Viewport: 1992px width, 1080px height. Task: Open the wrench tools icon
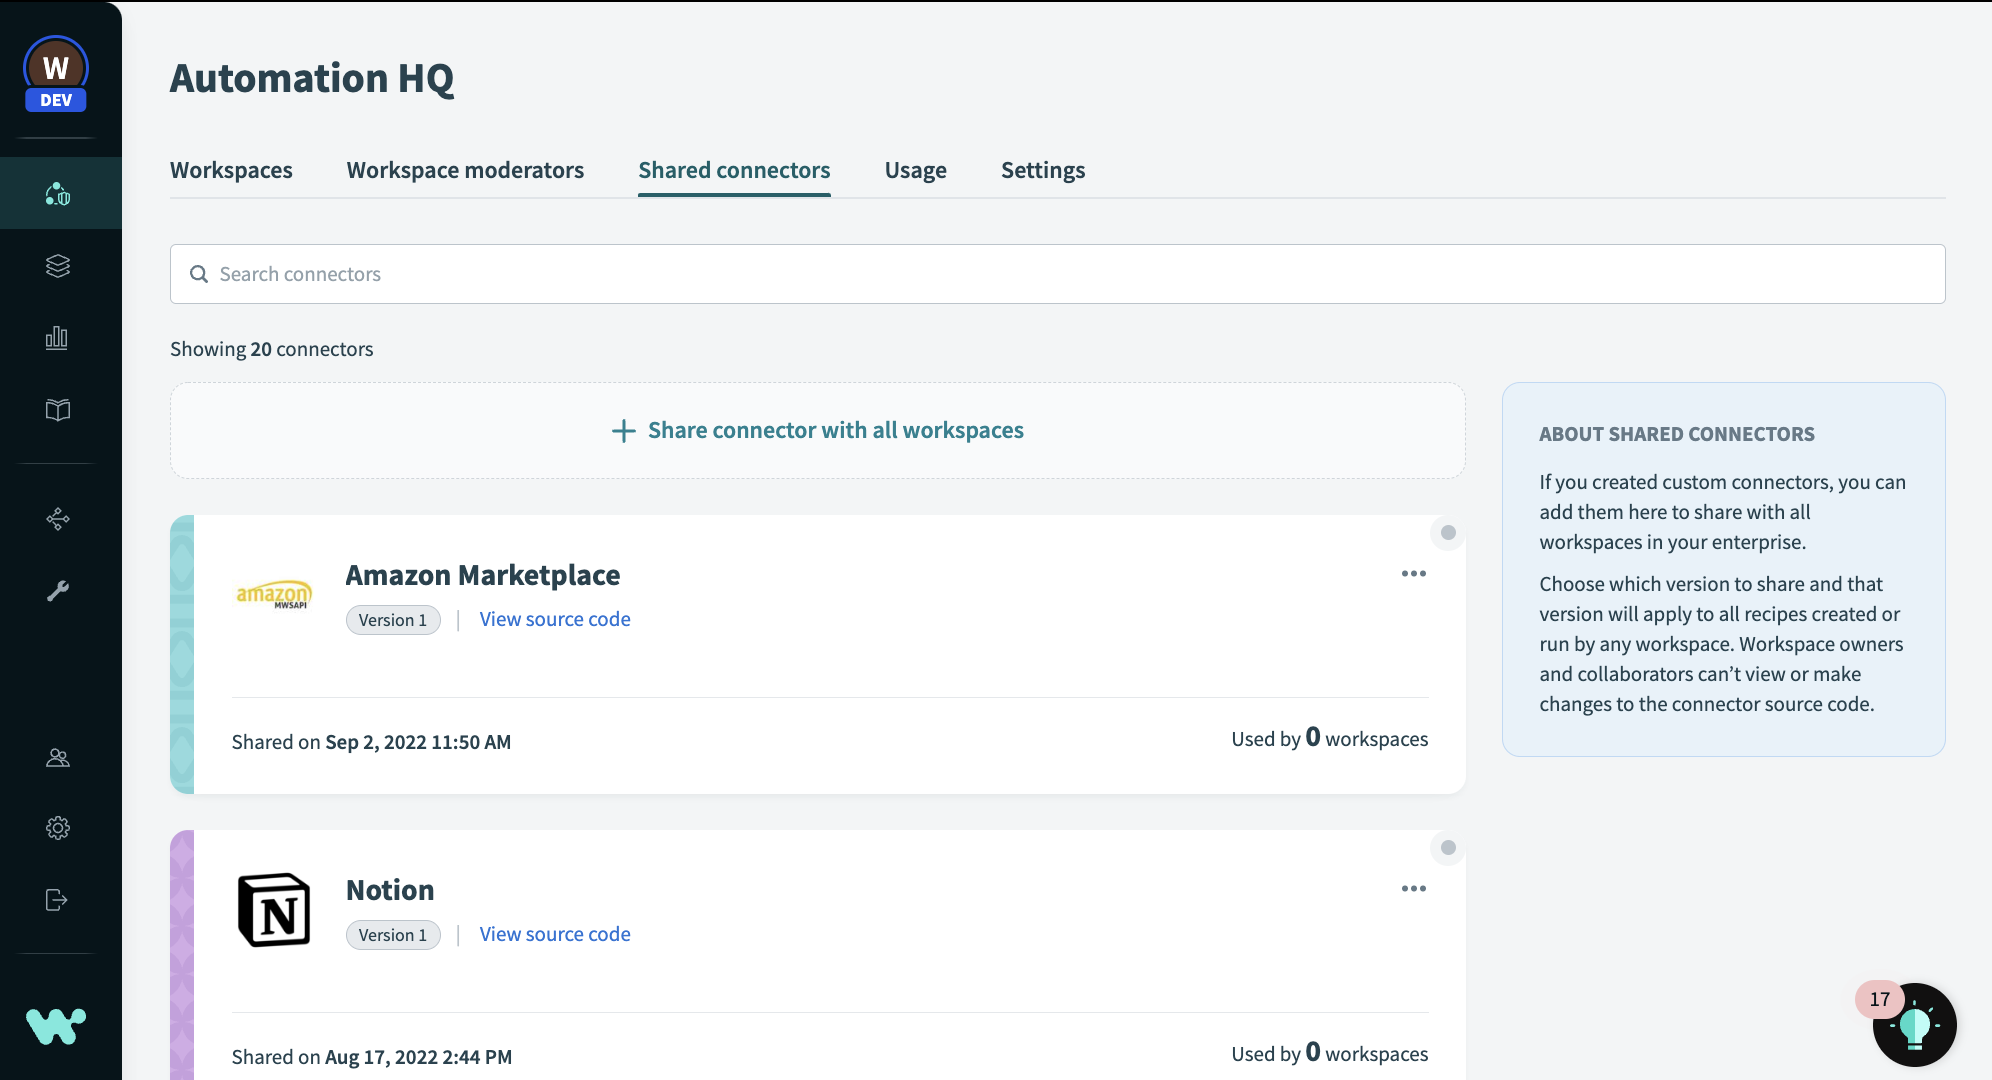[58, 591]
